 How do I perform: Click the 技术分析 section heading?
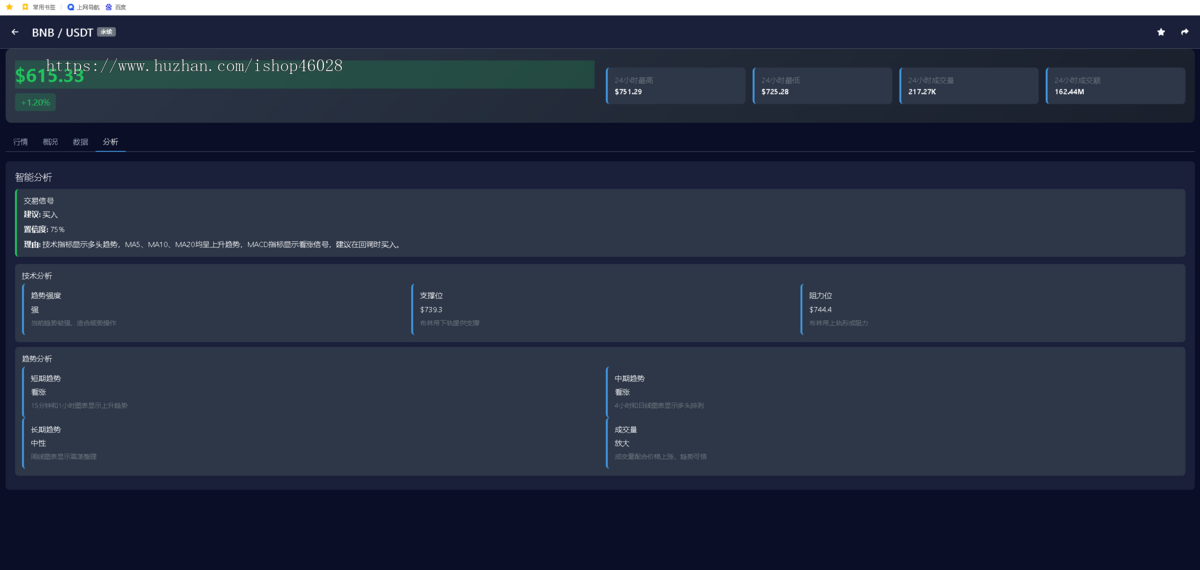(x=36, y=275)
